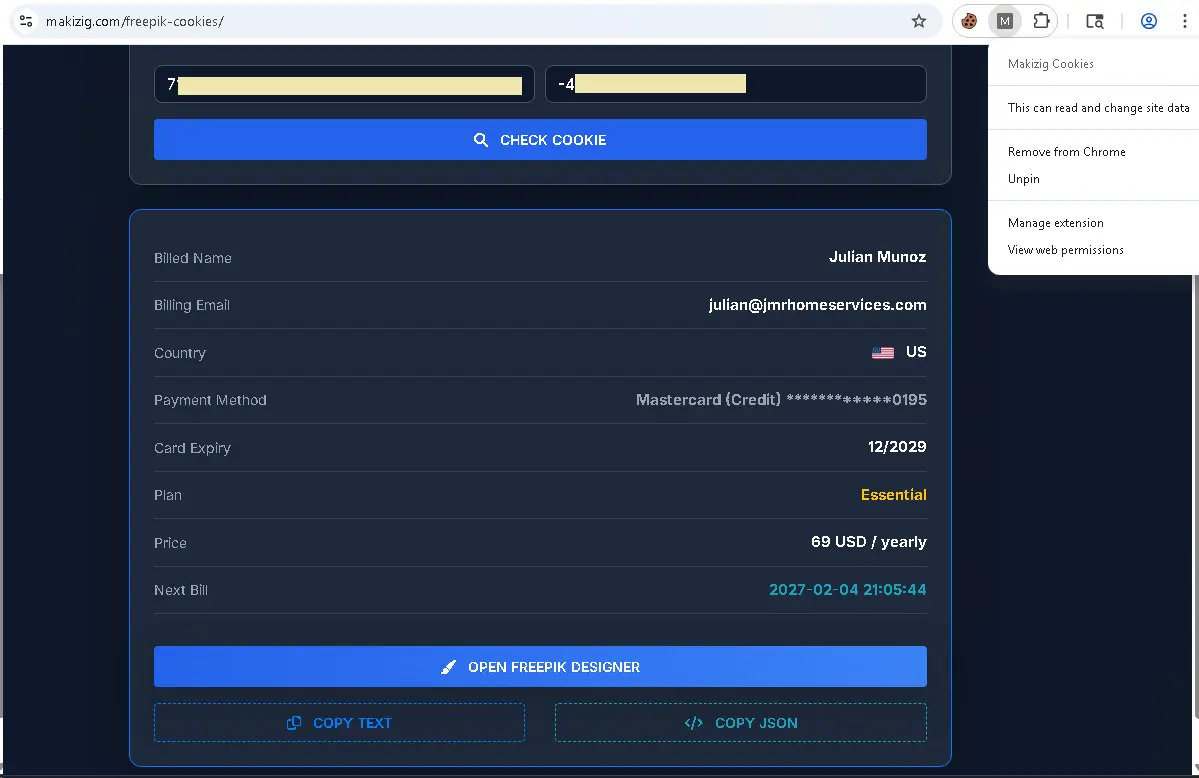Click Makizig Cookies menu header
Screen dimensions: 1199x778
1050,64
